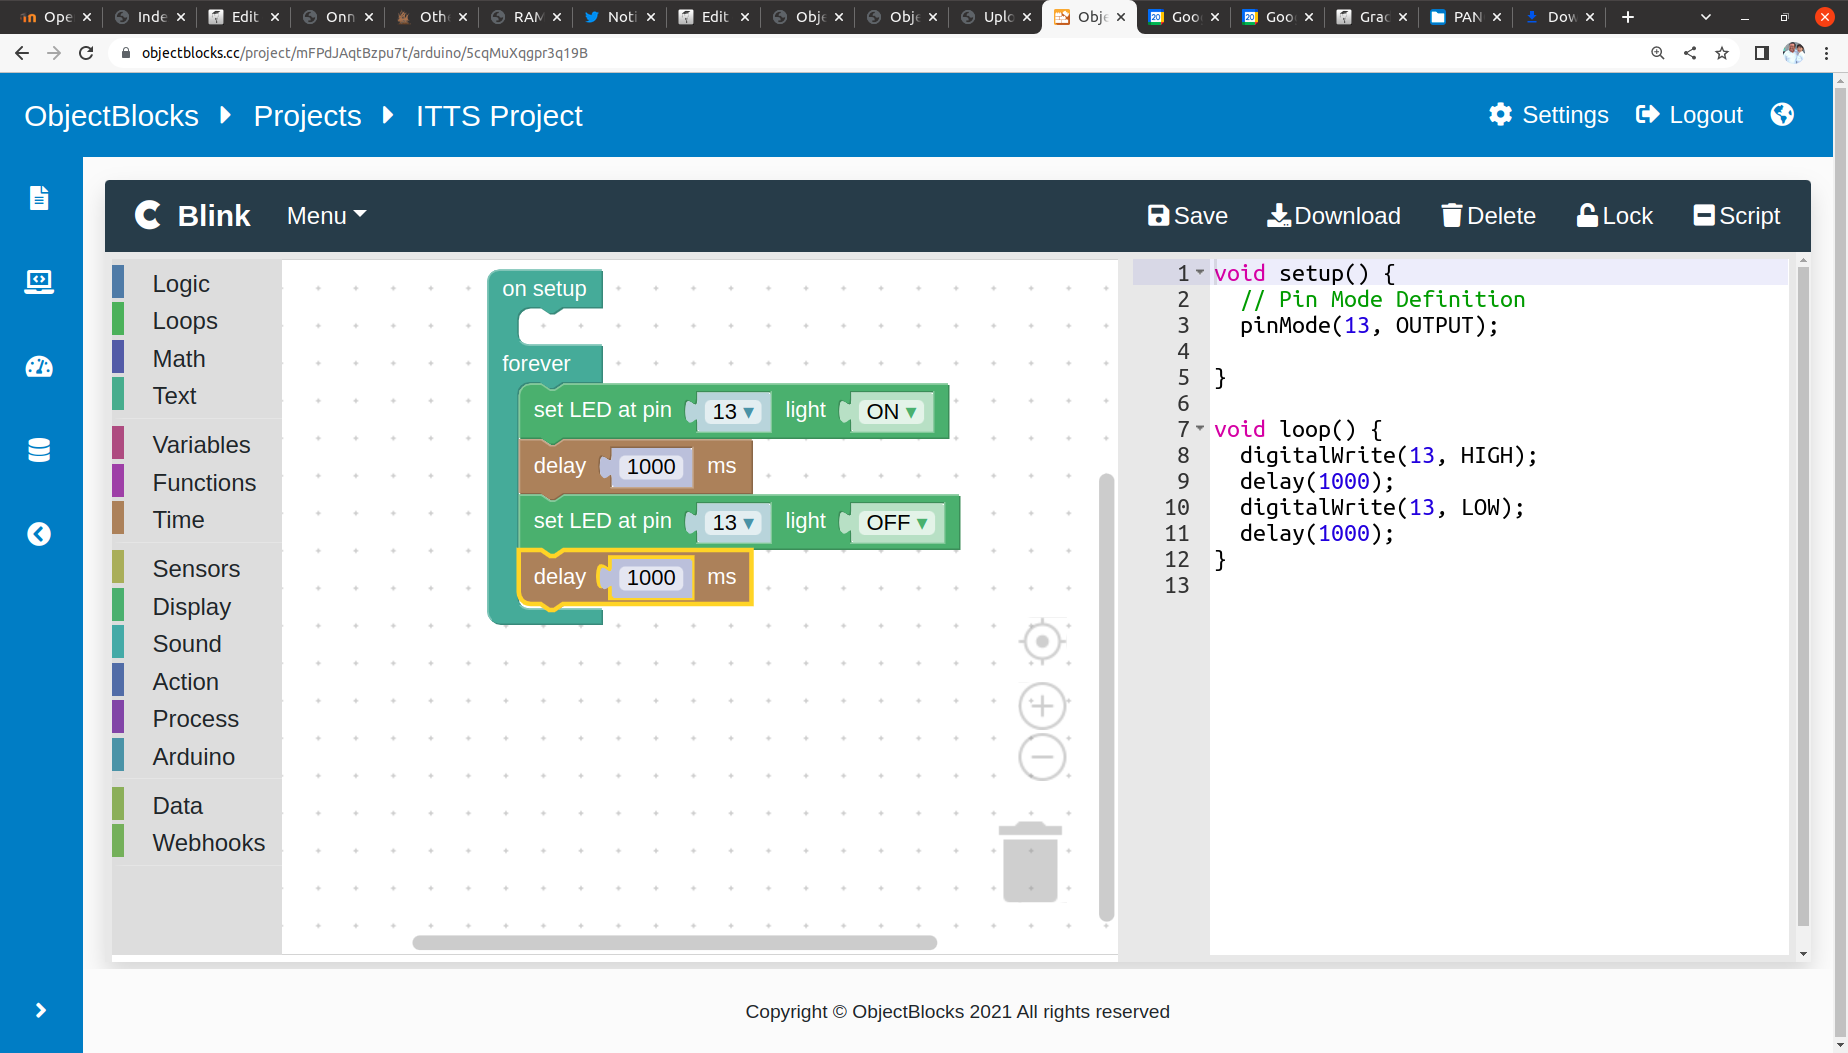1848x1053 pixels.
Task: Zoom in on the block workspace
Action: tap(1042, 706)
